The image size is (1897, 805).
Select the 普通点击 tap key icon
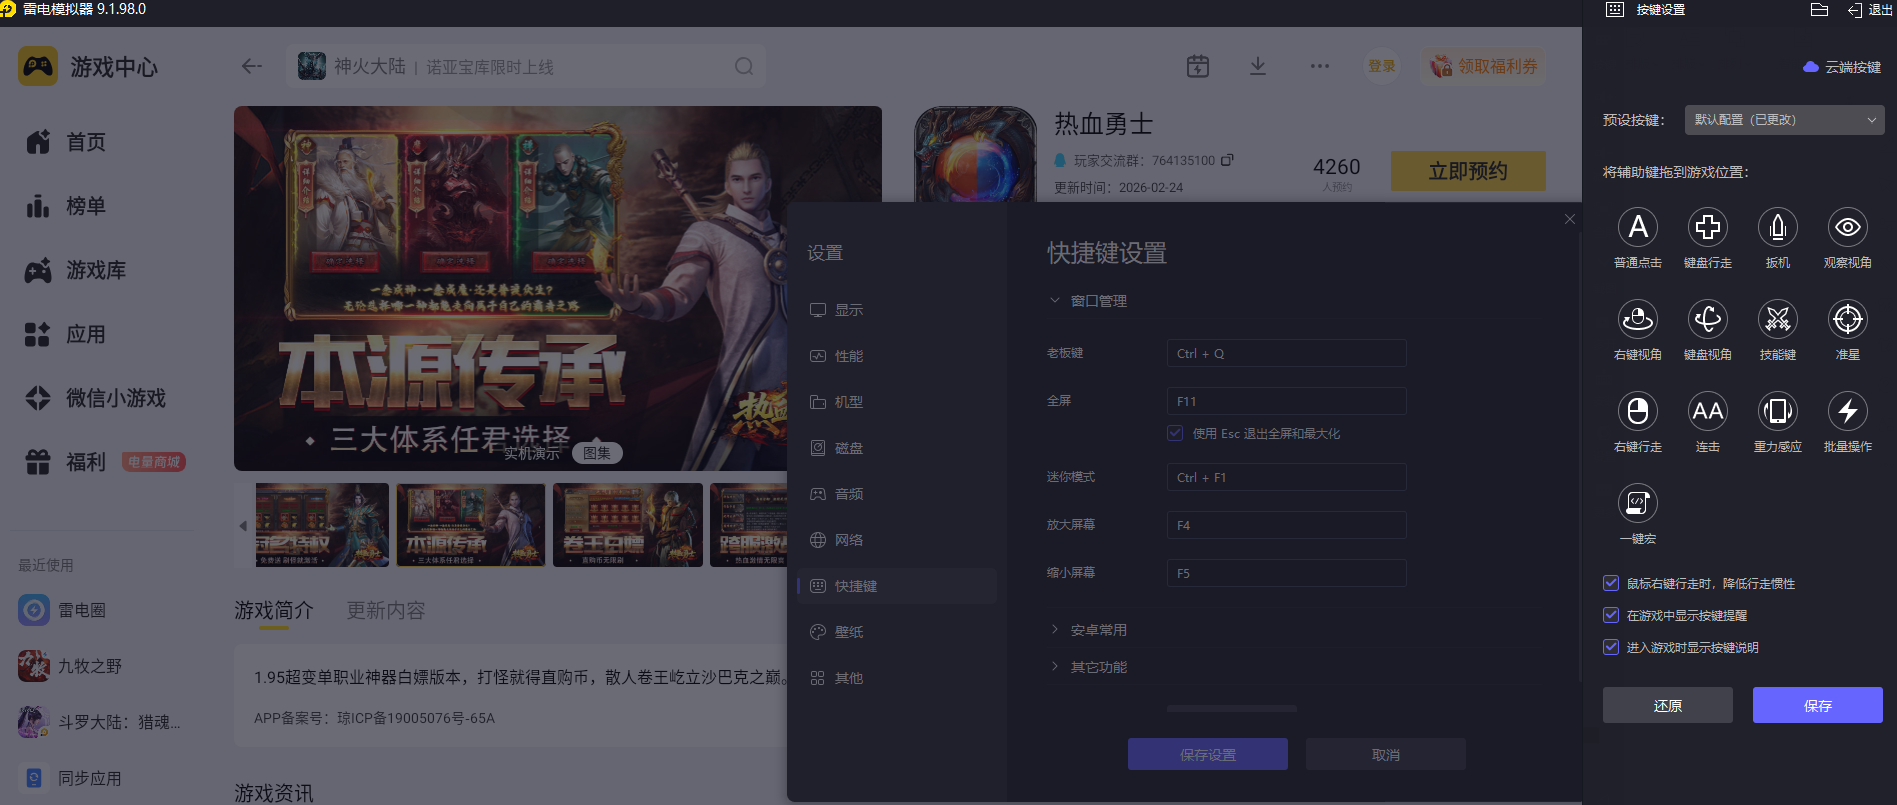click(x=1638, y=228)
